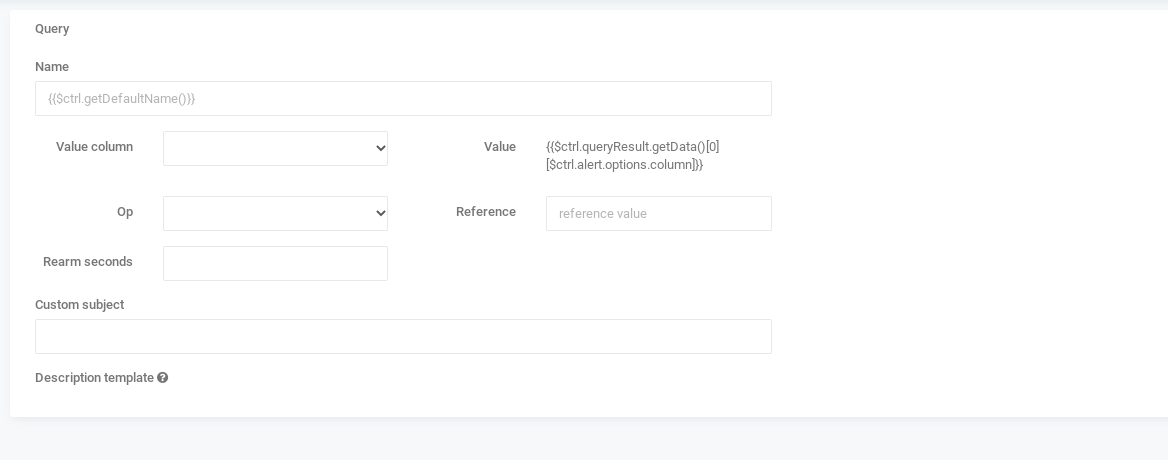Click the Custom subject text field
1168x460 pixels.
[403, 336]
